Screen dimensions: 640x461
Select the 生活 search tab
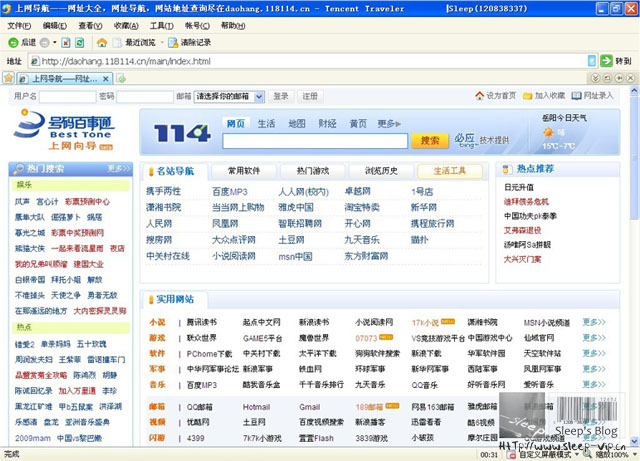click(x=266, y=124)
